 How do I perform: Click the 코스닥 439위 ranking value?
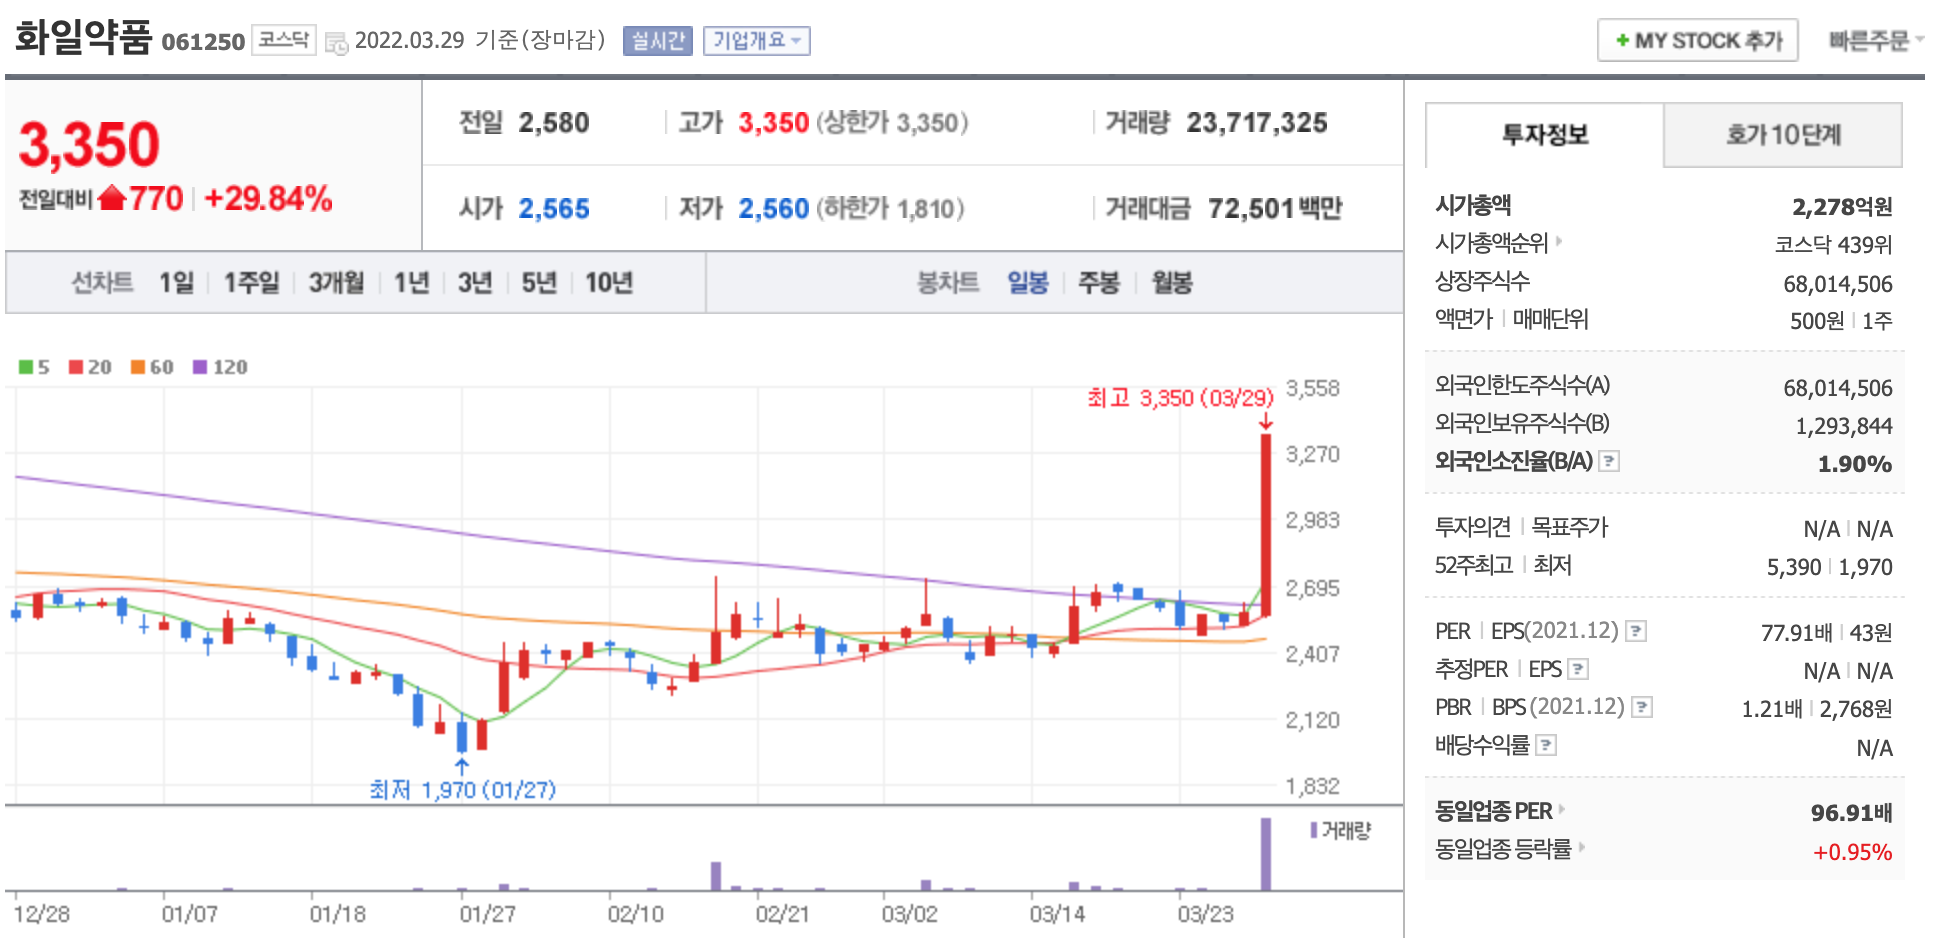point(1834,245)
